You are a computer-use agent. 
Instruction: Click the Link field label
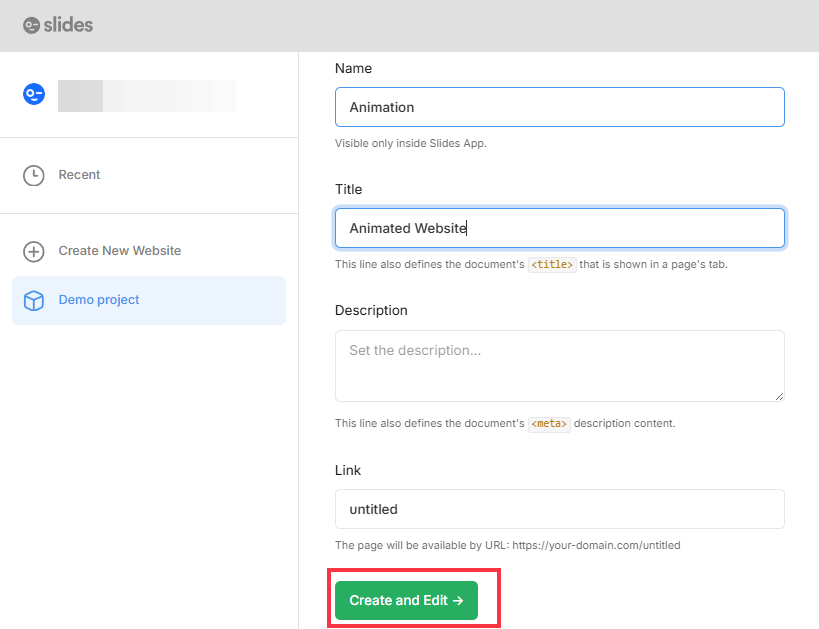[348, 470]
